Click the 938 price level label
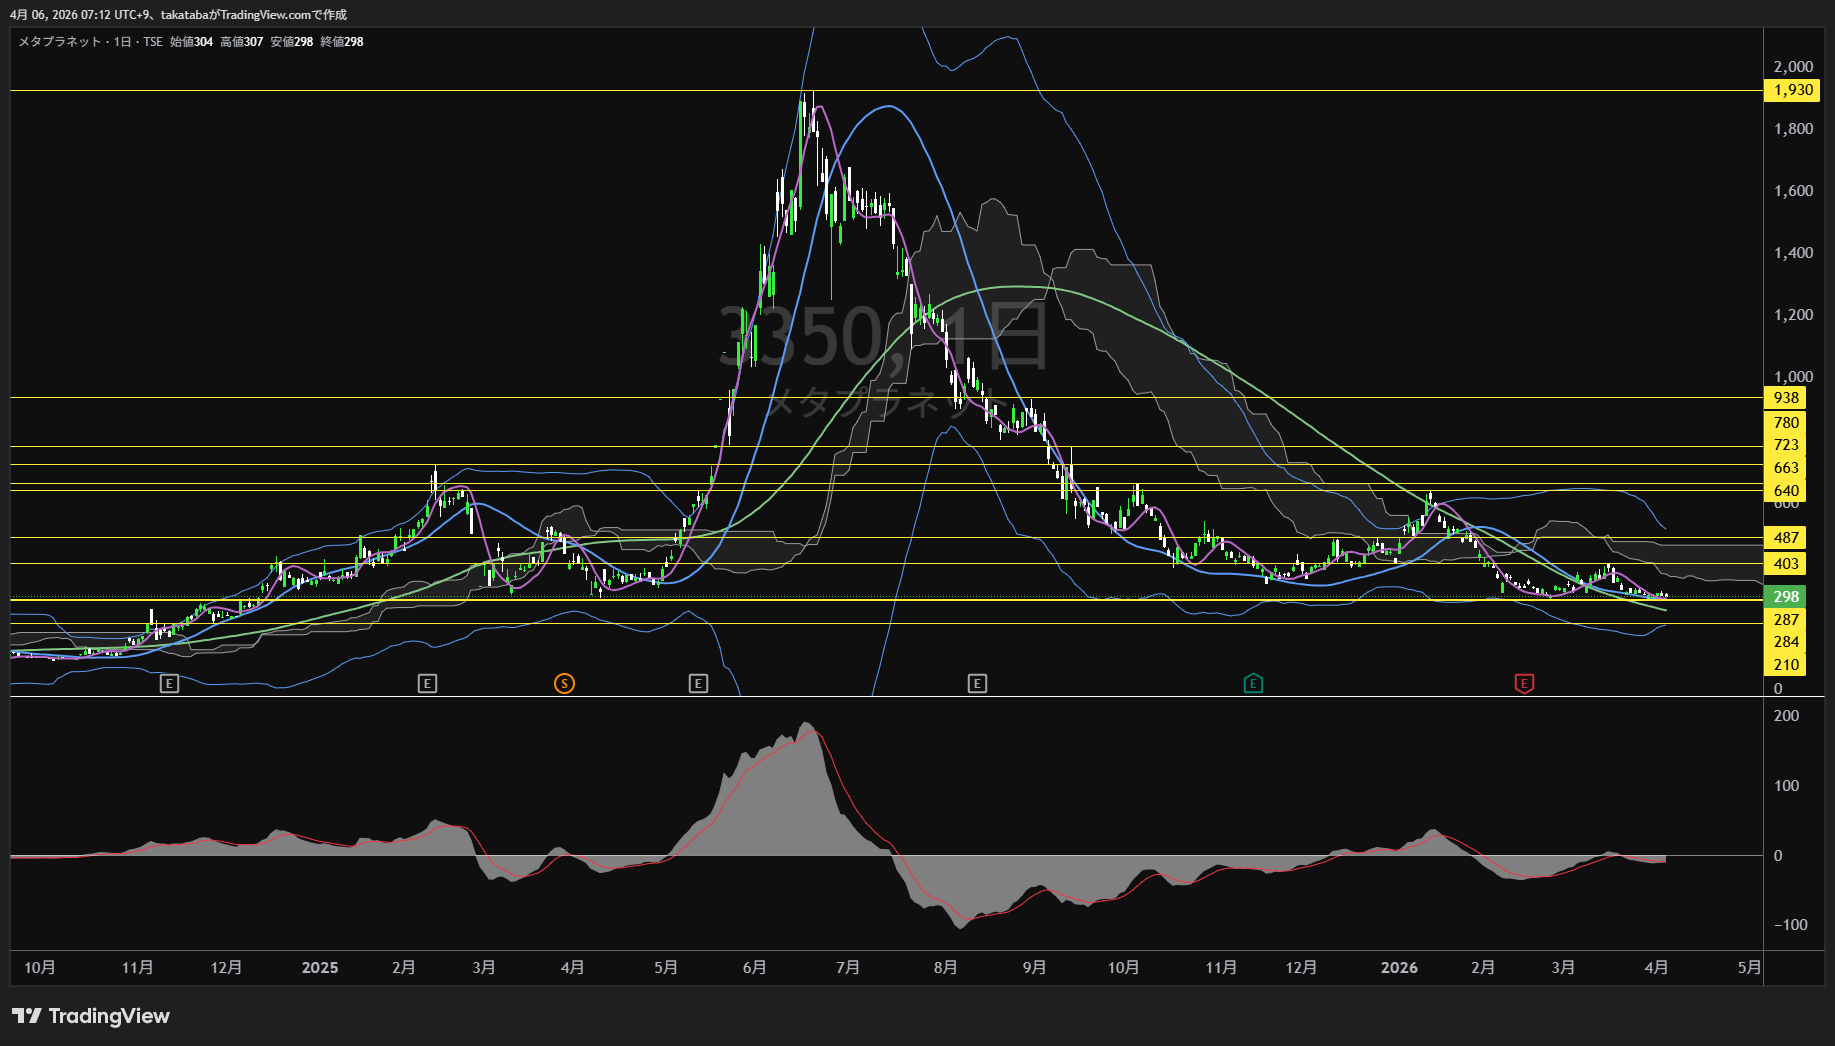The width and height of the screenshot is (1835, 1046). pos(1786,398)
